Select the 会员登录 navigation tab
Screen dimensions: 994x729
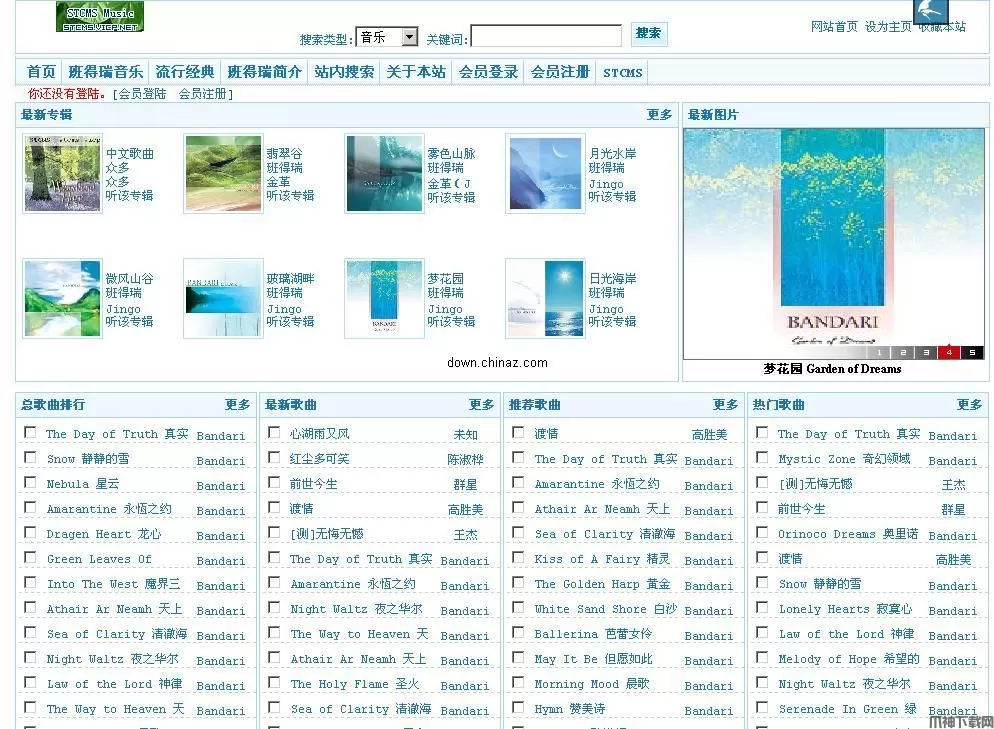pos(487,71)
